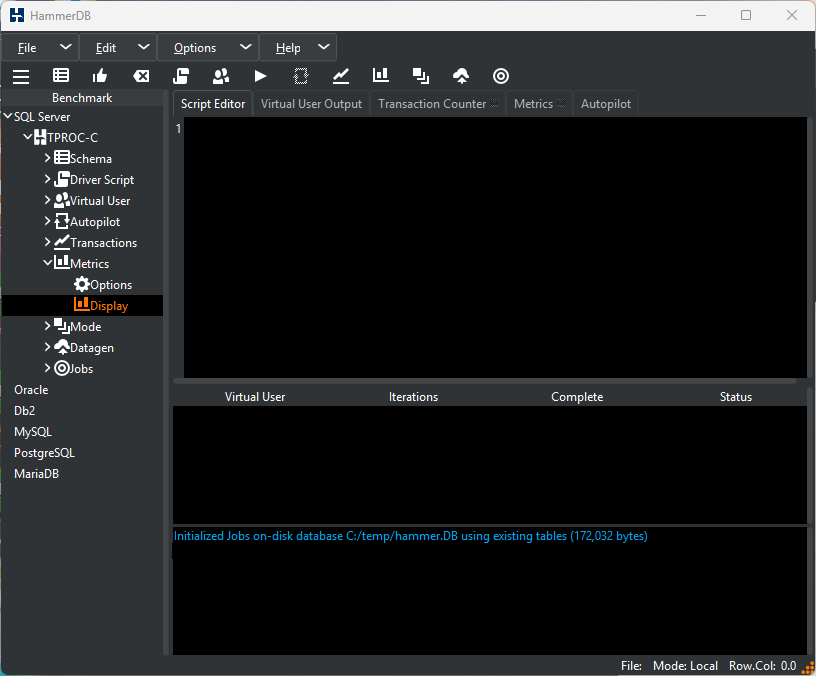Switch to the Virtual User Output tab
This screenshot has width=816, height=676.
tap(311, 104)
